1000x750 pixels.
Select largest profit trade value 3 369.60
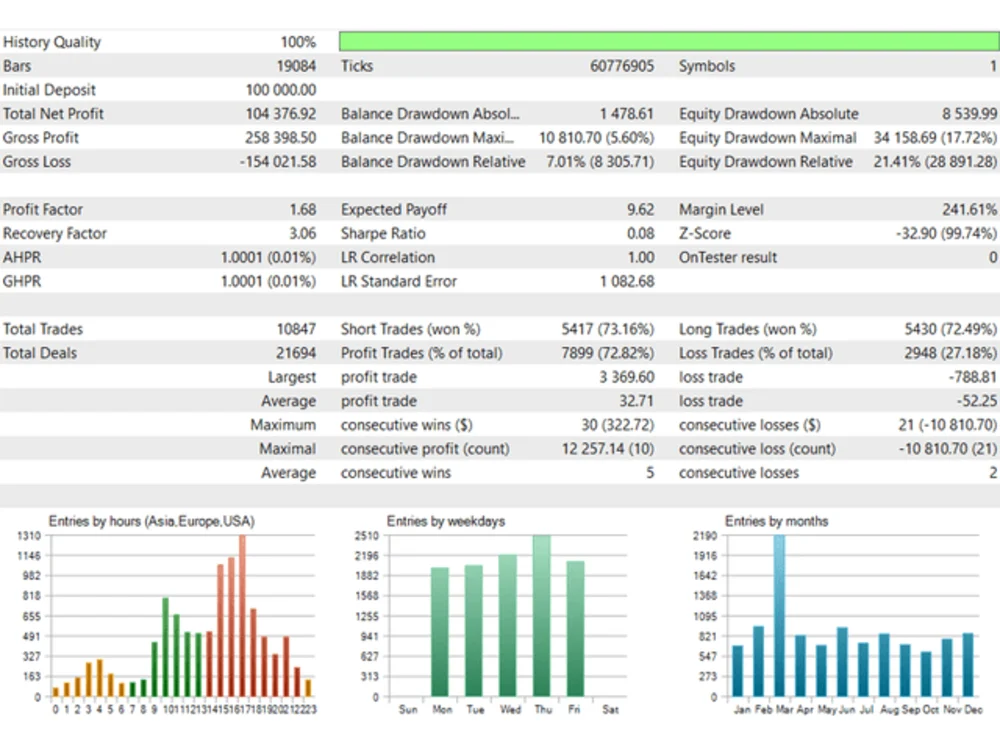(x=626, y=377)
